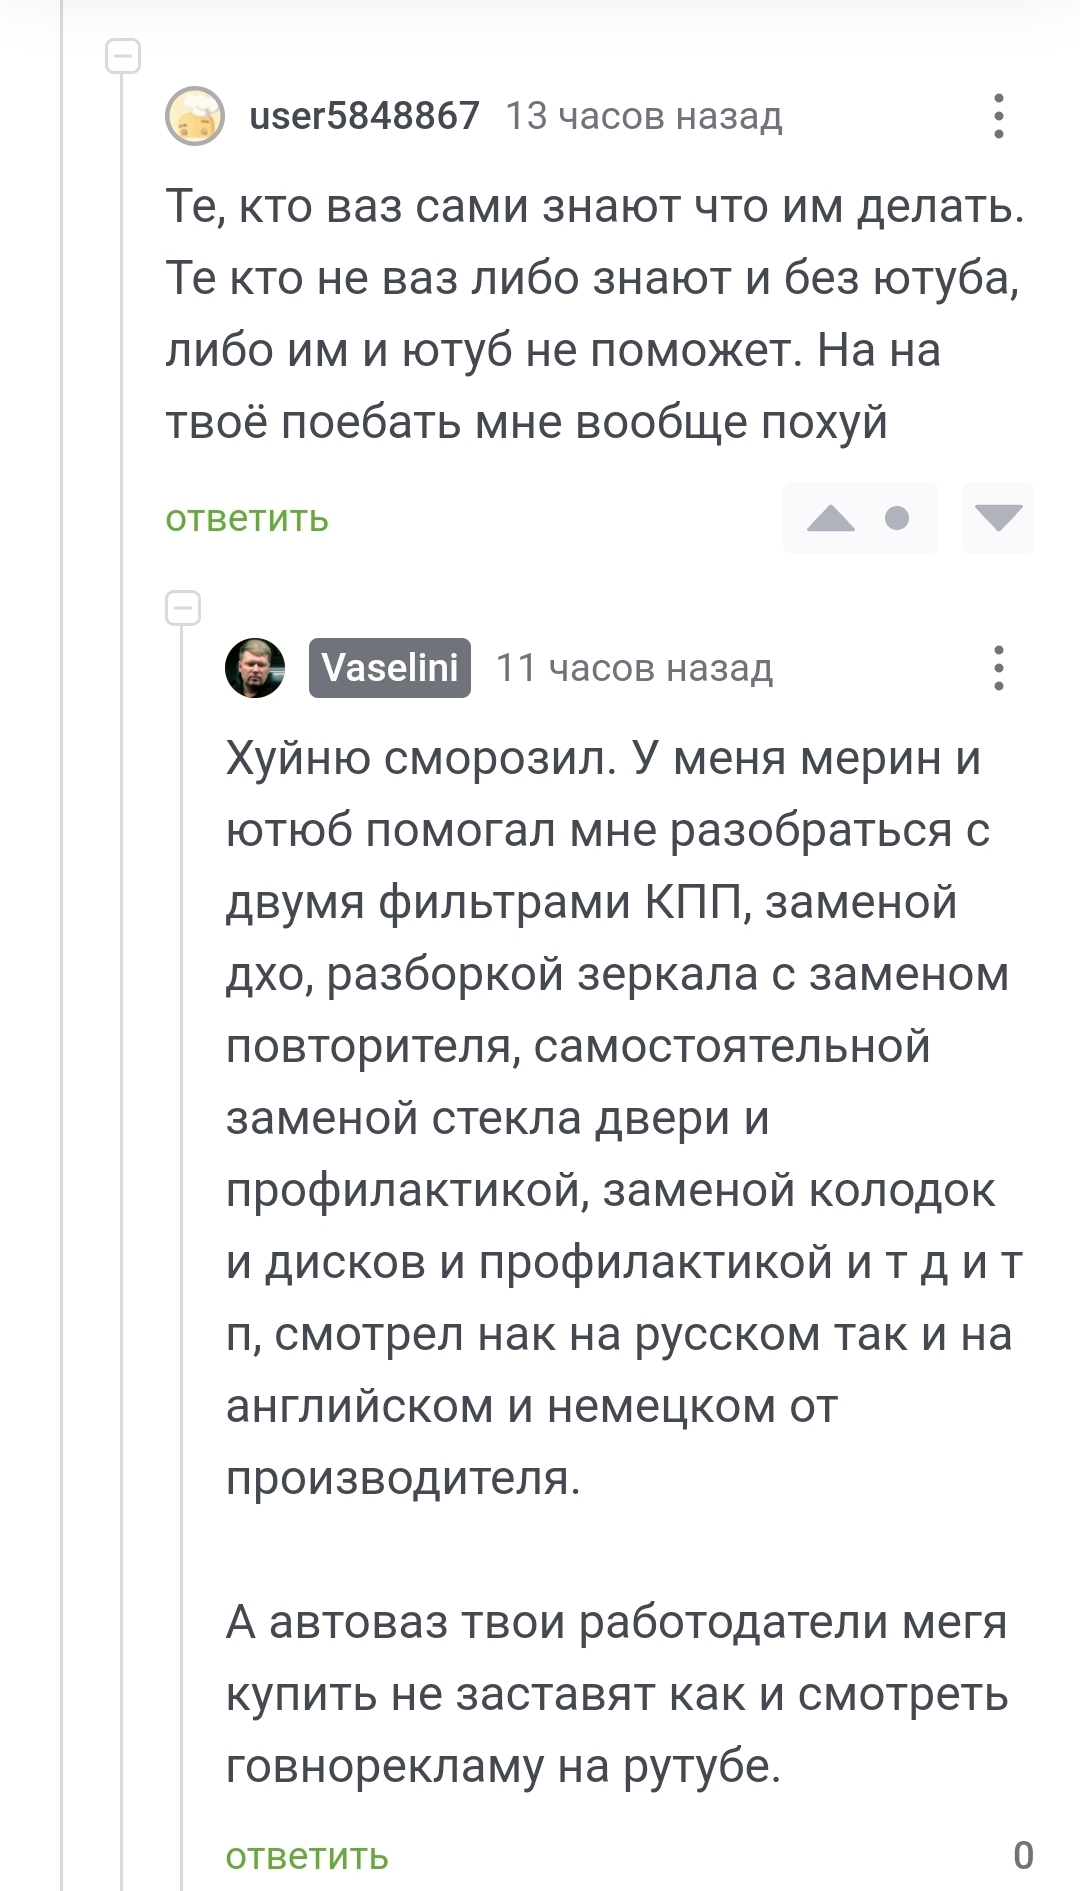Screen dimensions: 1080x1891
Task: Reply to Vaselini's comment via "ответить"
Action: pos(307,1856)
